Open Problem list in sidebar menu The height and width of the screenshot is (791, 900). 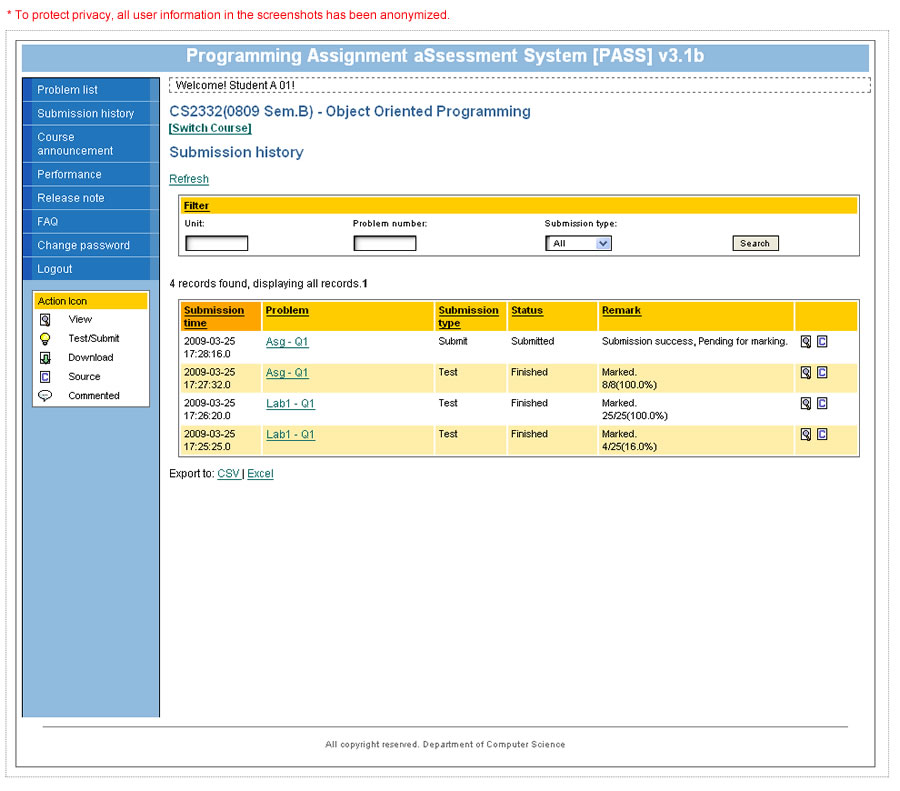point(68,90)
